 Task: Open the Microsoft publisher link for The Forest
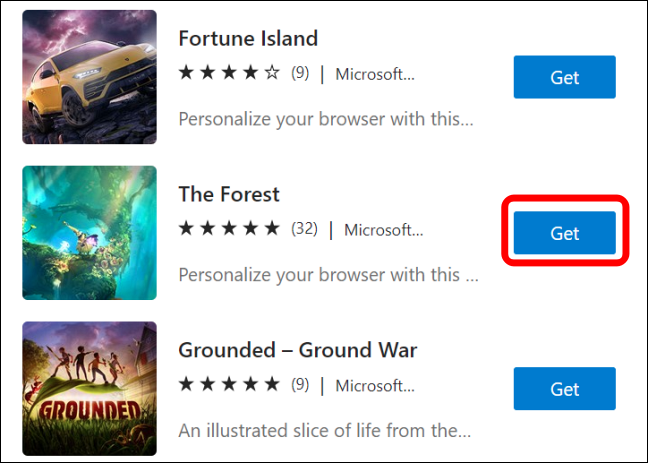point(383,229)
